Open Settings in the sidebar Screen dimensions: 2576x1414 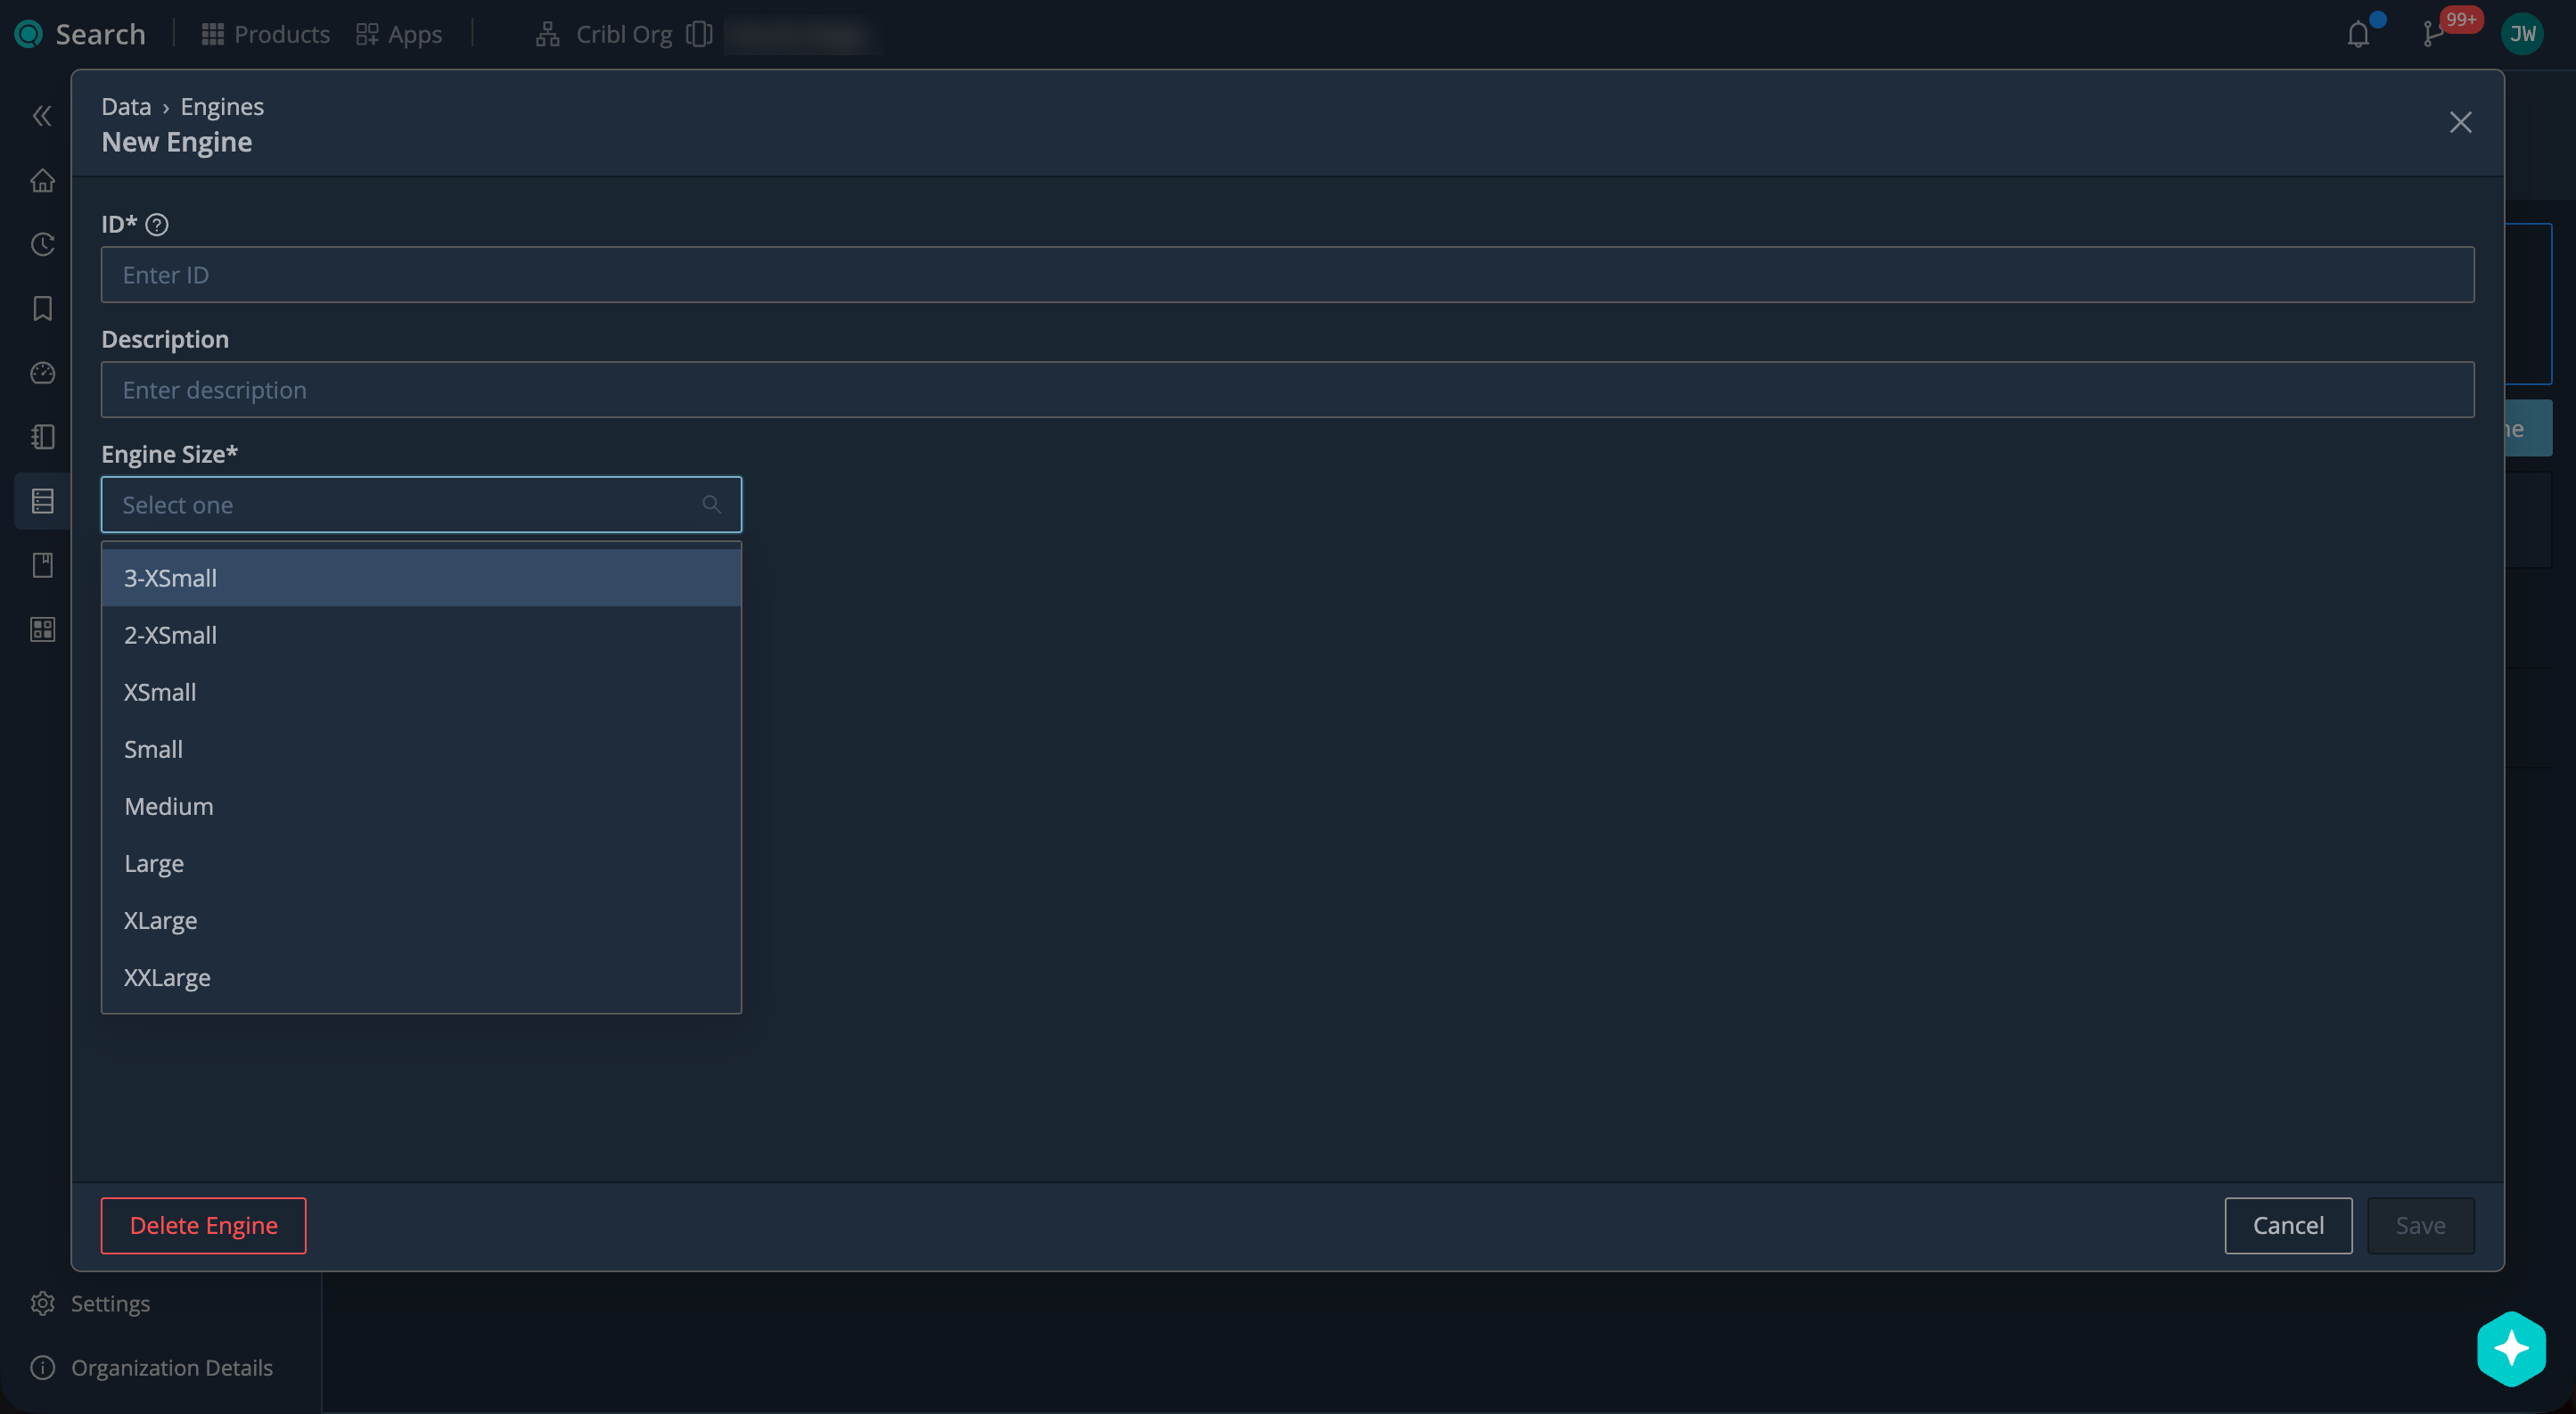coord(110,1303)
